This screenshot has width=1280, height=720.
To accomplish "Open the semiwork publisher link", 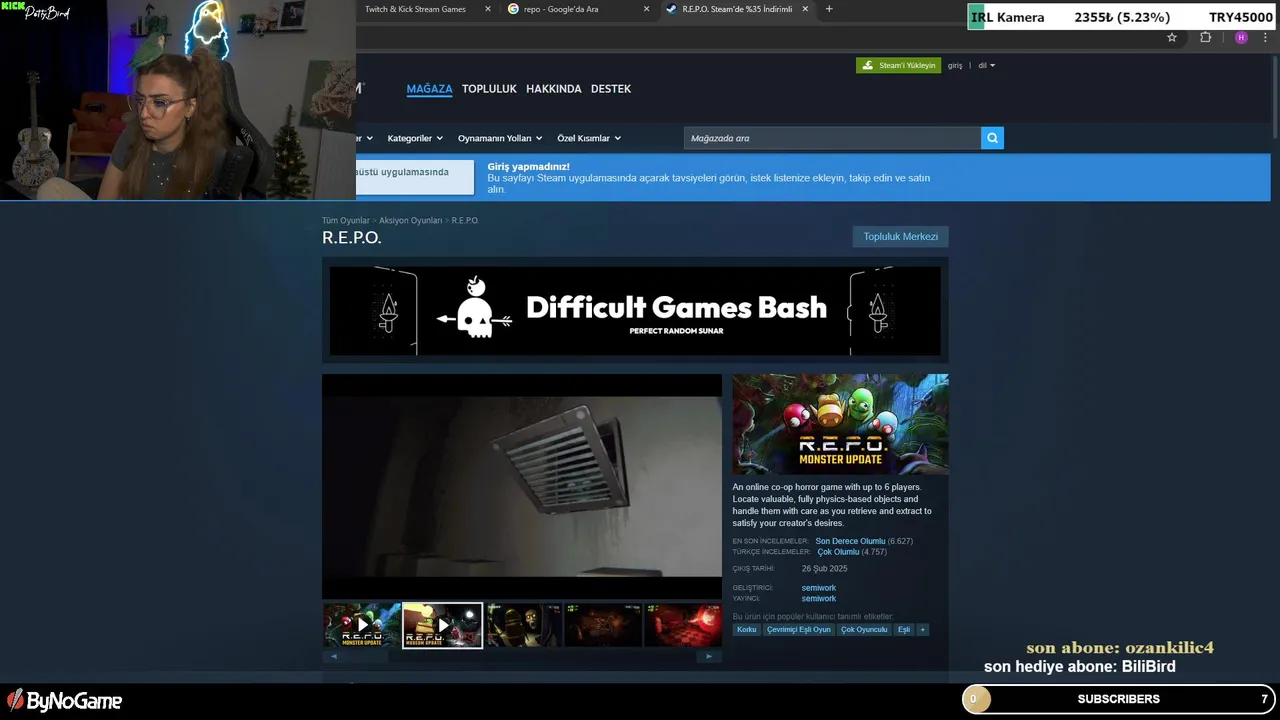I will pyautogui.click(x=818, y=598).
